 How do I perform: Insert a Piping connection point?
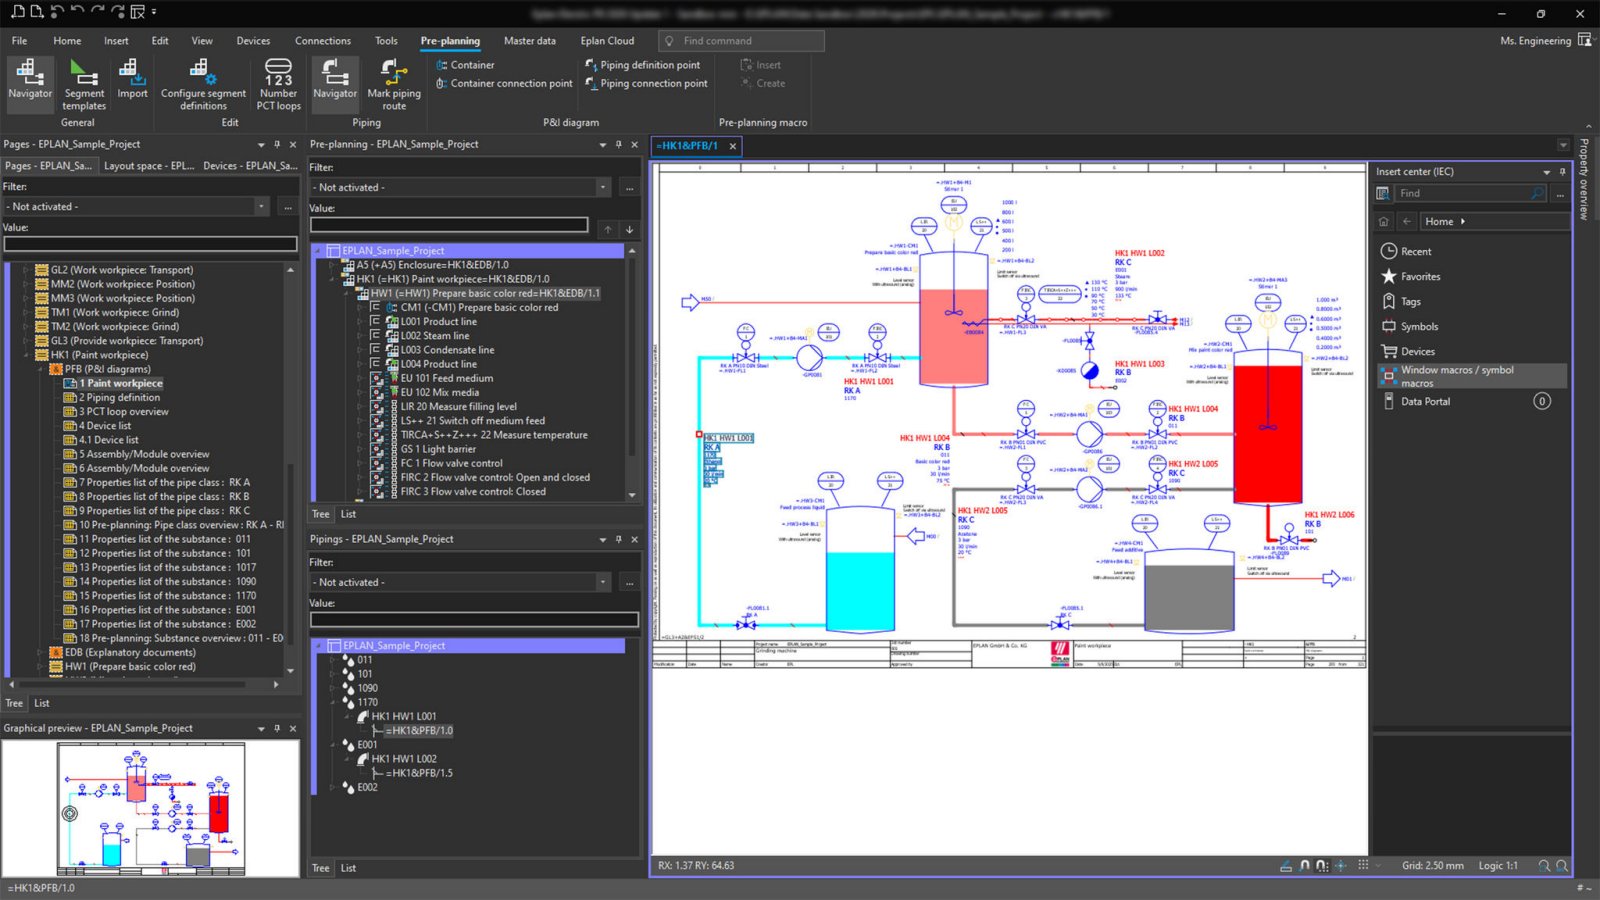[x=646, y=83]
